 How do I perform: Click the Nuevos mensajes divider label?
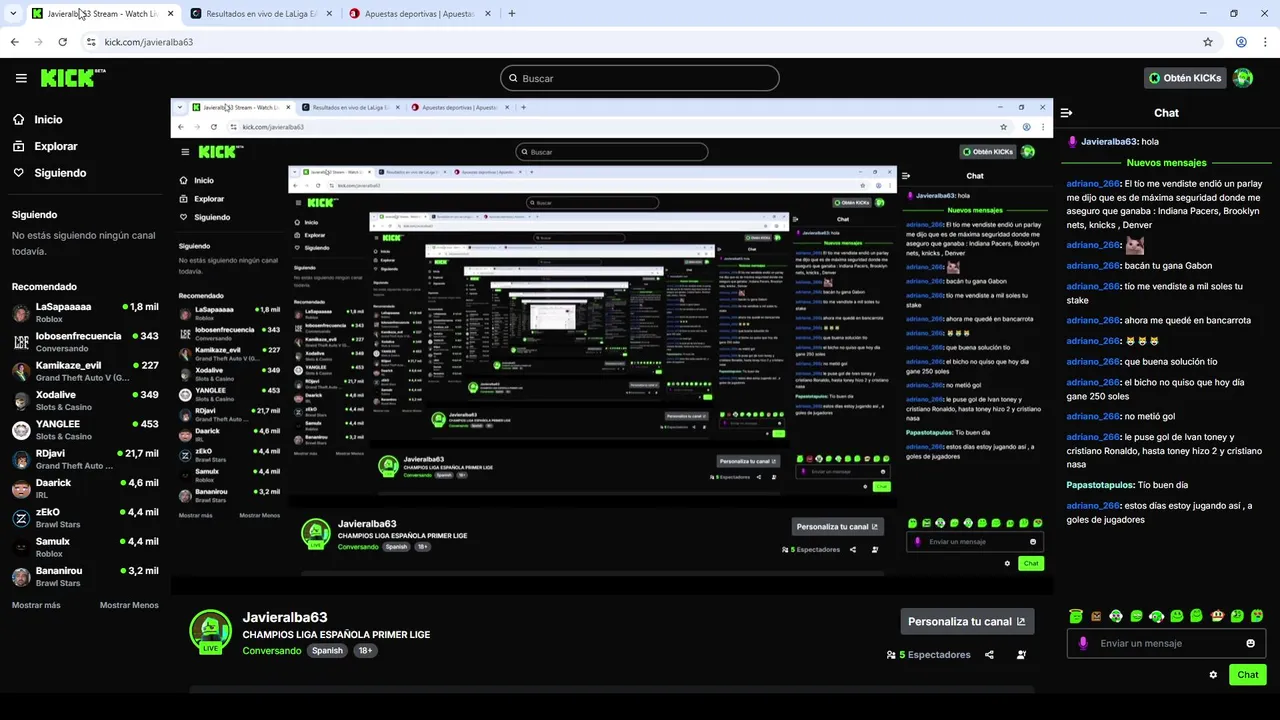tap(1166, 162)
